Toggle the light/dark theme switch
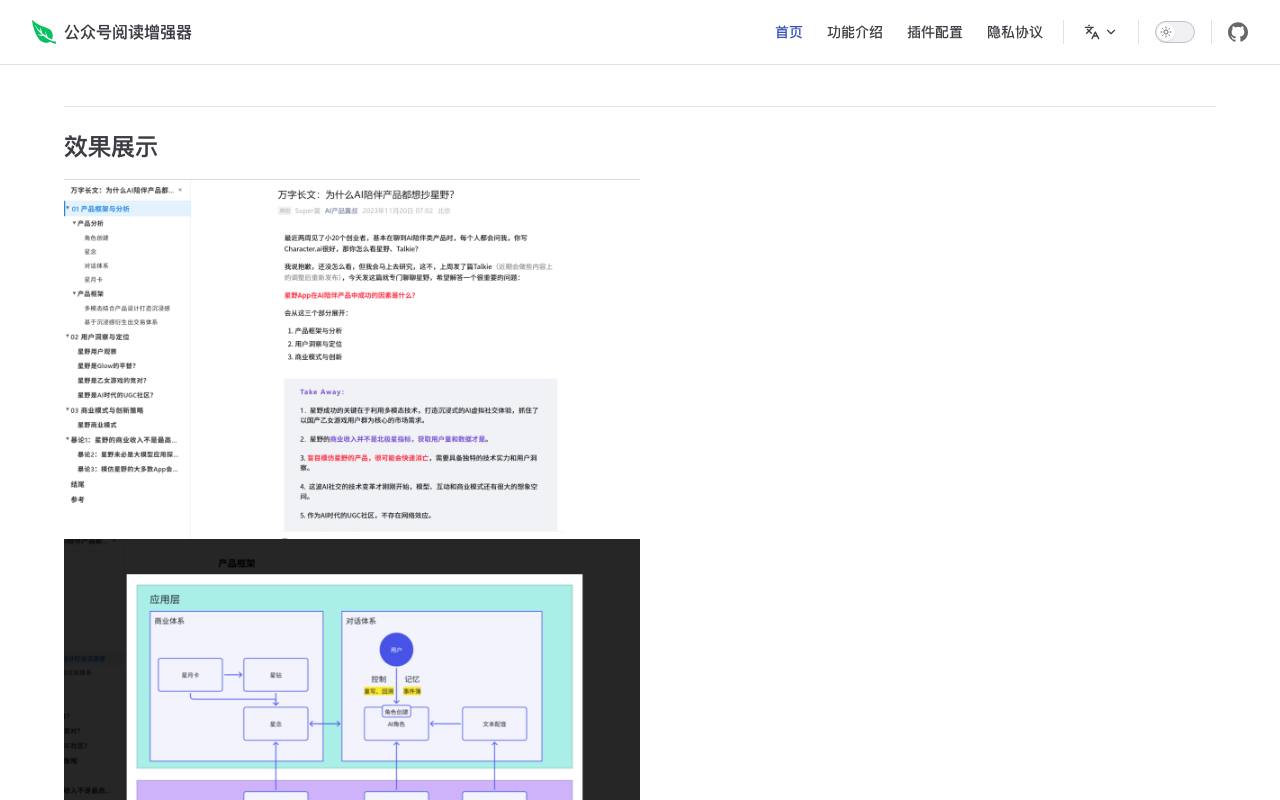This screenshot has height=800, width=1280. [1175, 32]
